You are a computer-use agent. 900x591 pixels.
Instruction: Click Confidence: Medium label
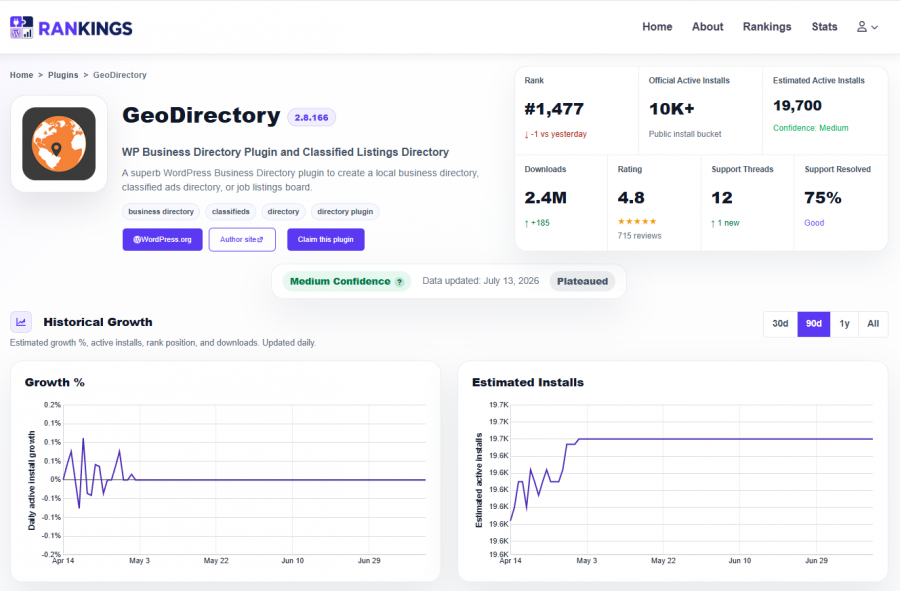[810, 128]
